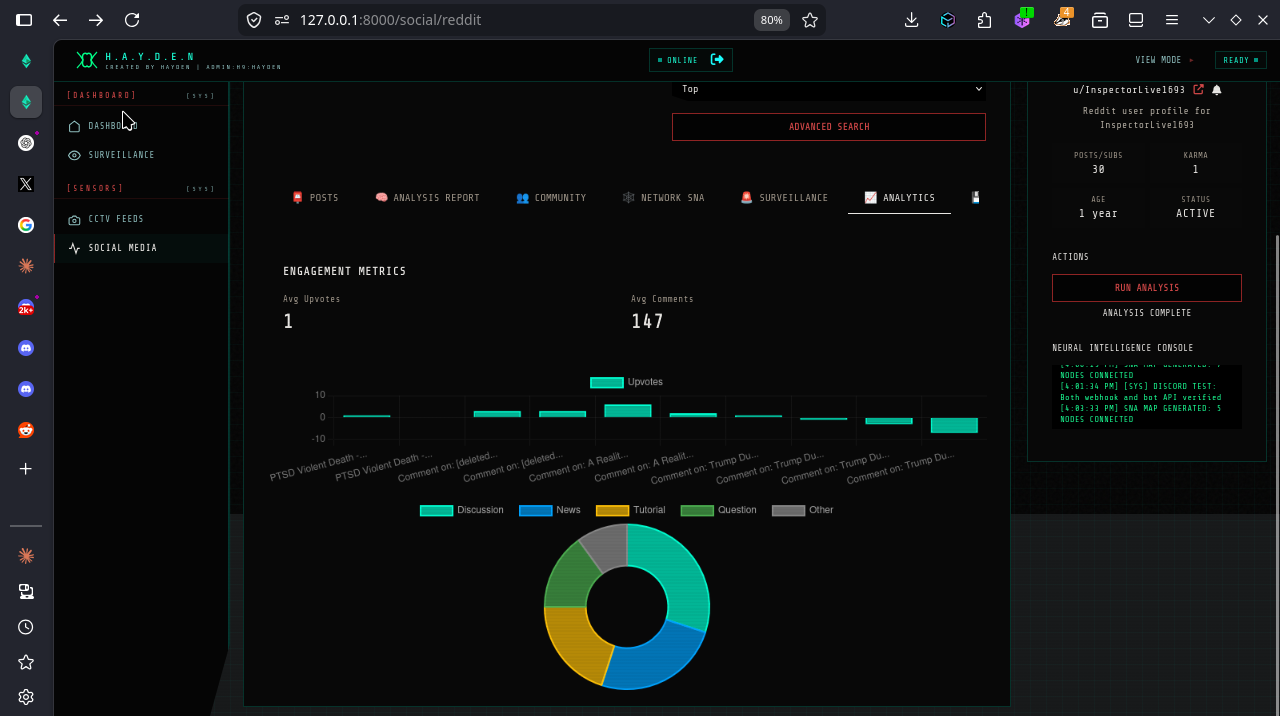Go back in browser history
The height and width of the screenshot is (716, 1280).
tap(60, 20)
